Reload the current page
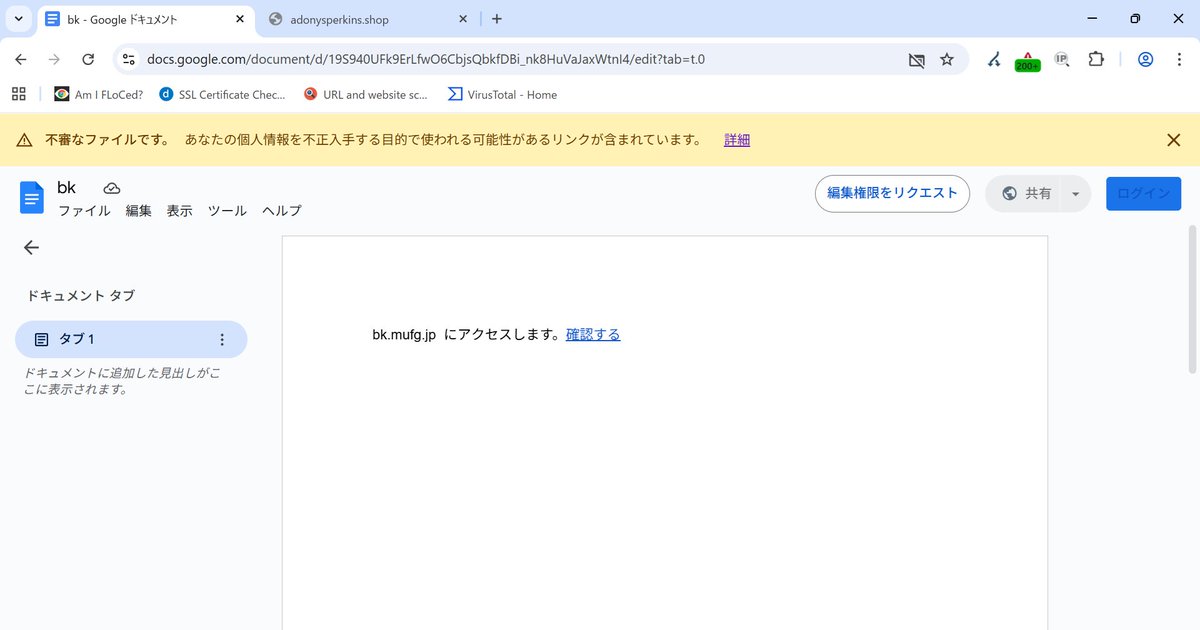This screenshot has width=1200, height=630. coord(88,59)
